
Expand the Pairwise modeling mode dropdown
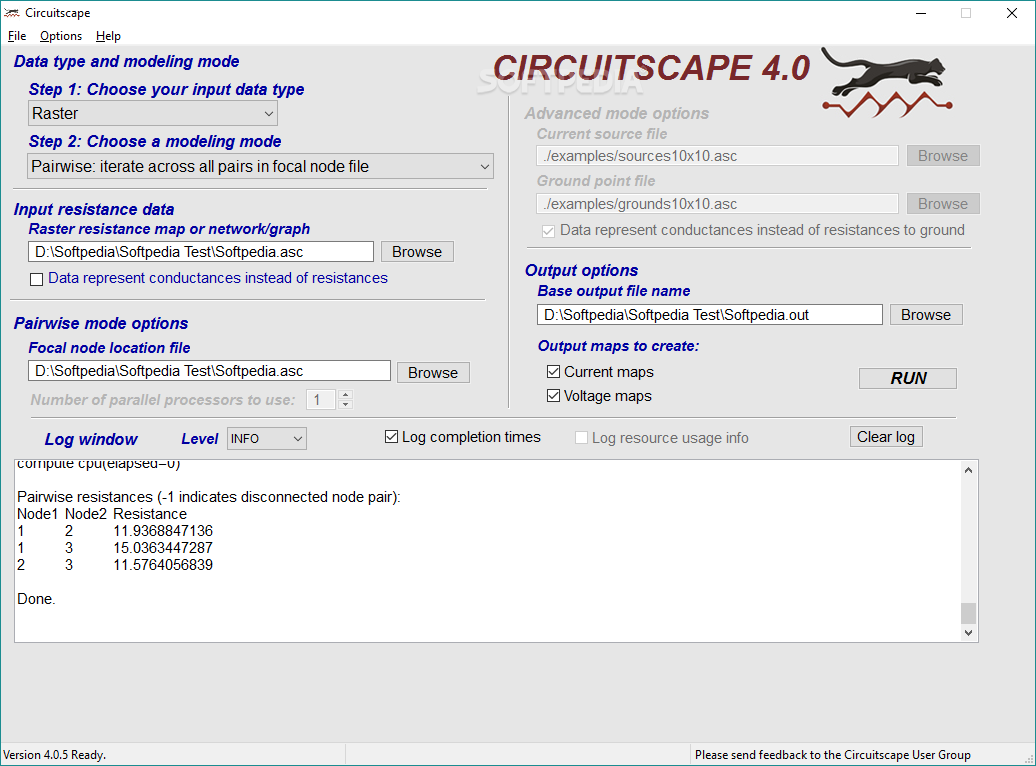point(260,167)
